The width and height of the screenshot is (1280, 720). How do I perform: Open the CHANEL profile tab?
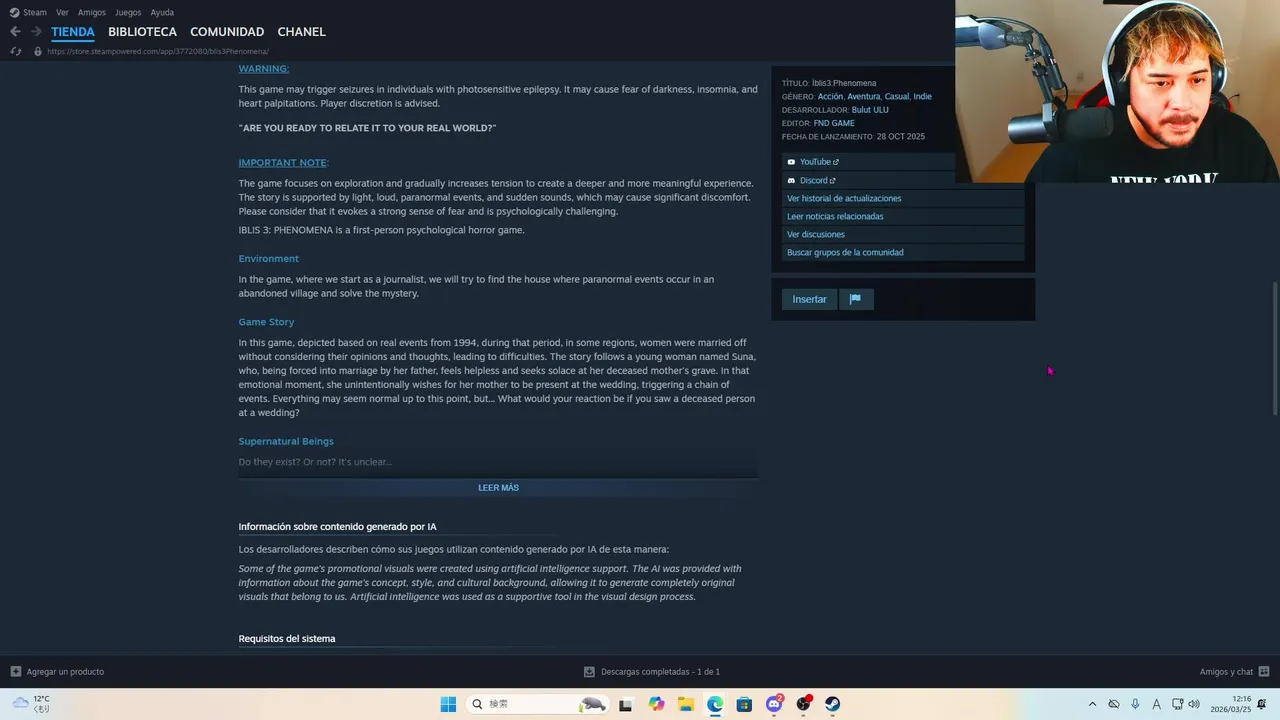coord(301,32)
